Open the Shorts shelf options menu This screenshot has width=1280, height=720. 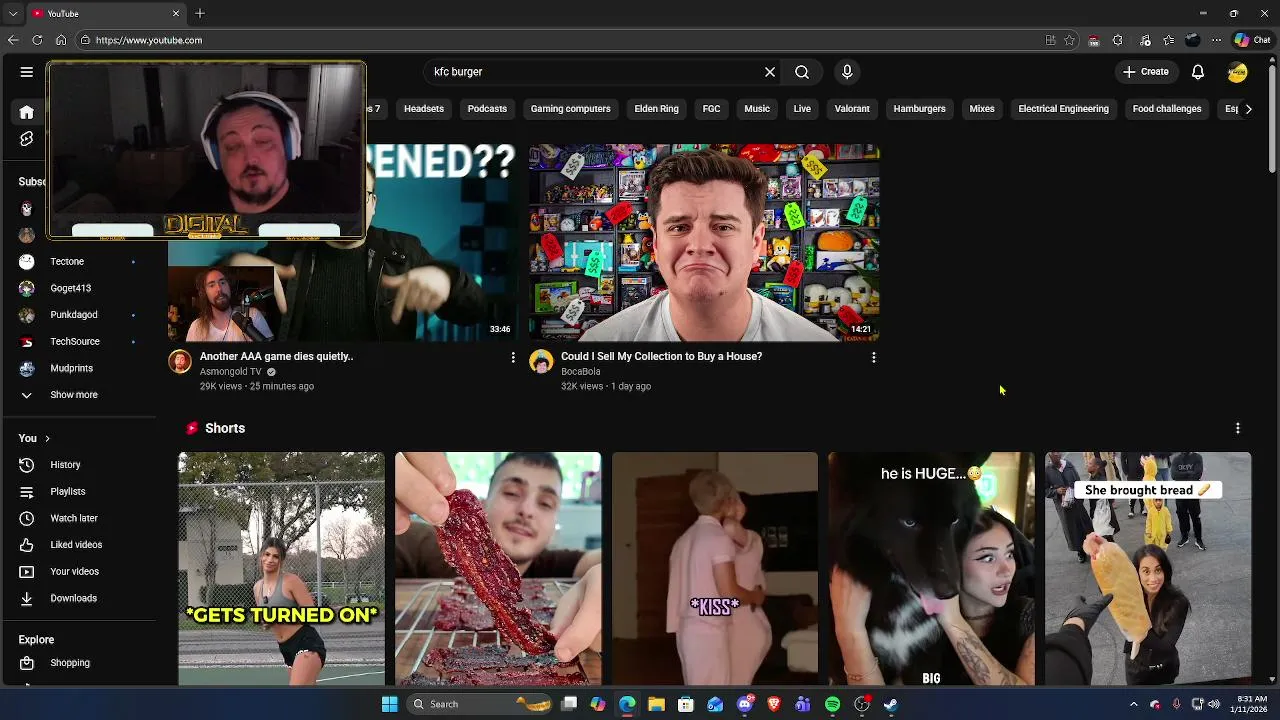[x=1238, y=428]
